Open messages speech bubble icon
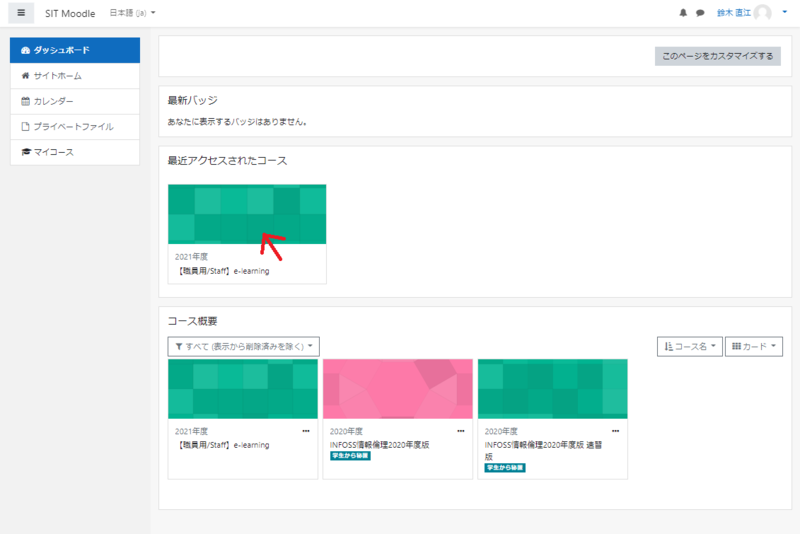The image size is (800, 534). pyautogui.click(x=700, y=13)
